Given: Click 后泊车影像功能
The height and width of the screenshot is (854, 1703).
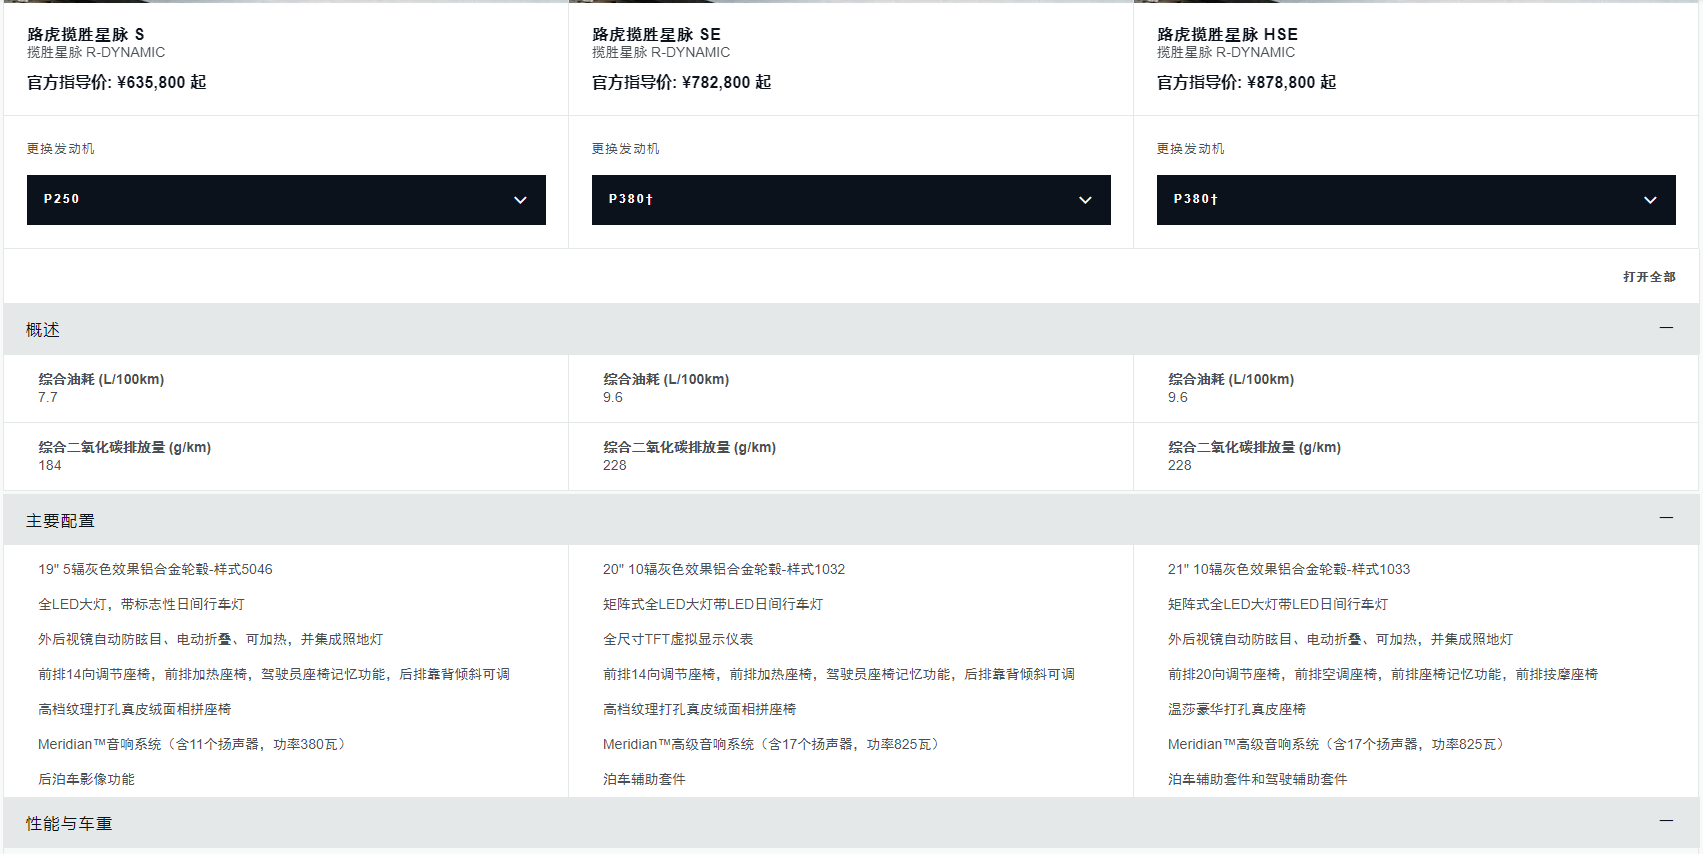Looking at the screenshot, I should [86, 779].
